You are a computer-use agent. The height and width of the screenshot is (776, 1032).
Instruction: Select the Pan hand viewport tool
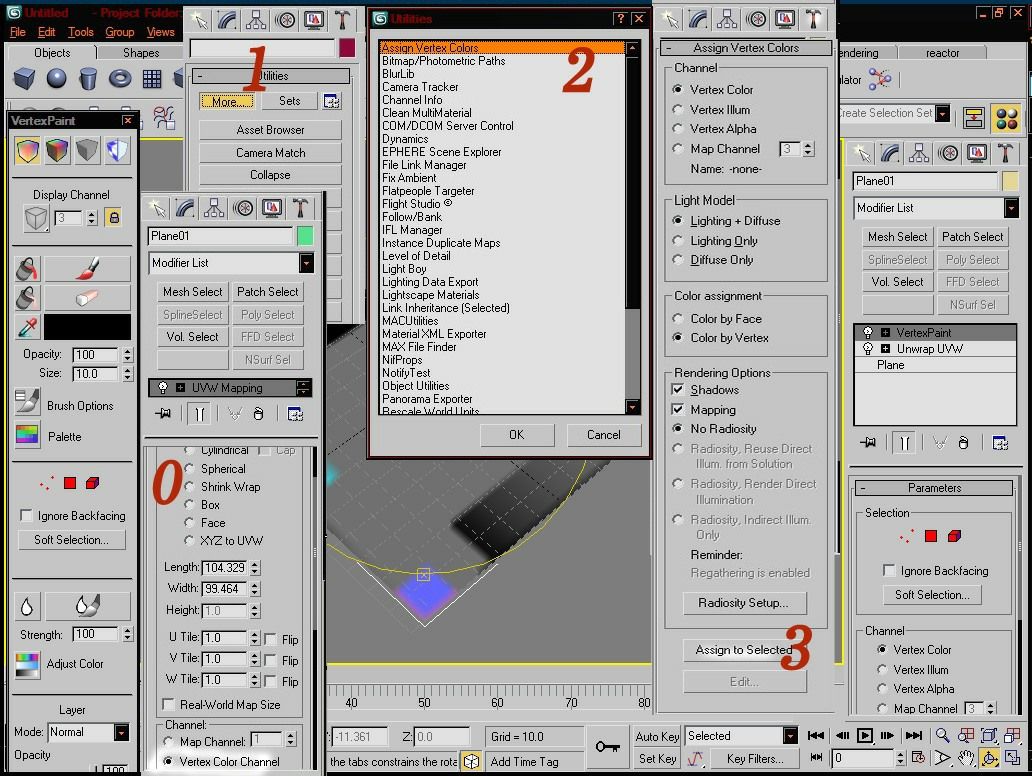click(965, 758)
